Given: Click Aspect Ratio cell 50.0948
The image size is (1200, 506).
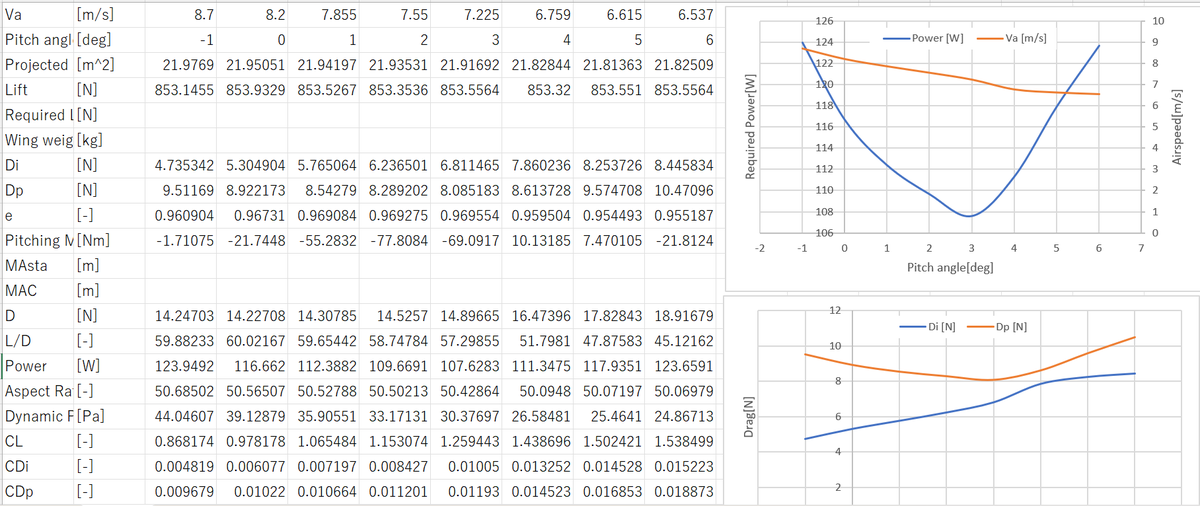Looking at the screenshot, I should pyautogui.click(x=539, y=391).
